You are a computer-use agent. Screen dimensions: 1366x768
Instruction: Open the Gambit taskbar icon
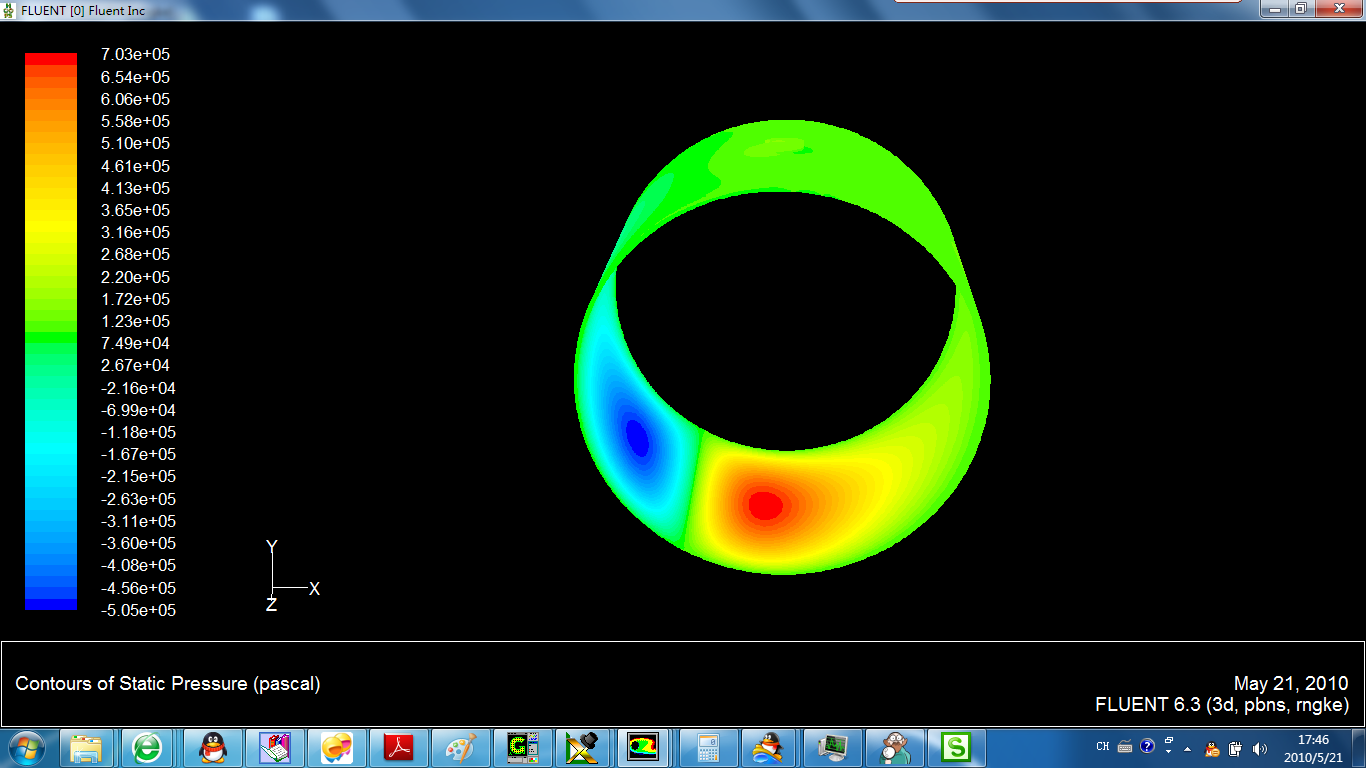(x=523, y=747)
